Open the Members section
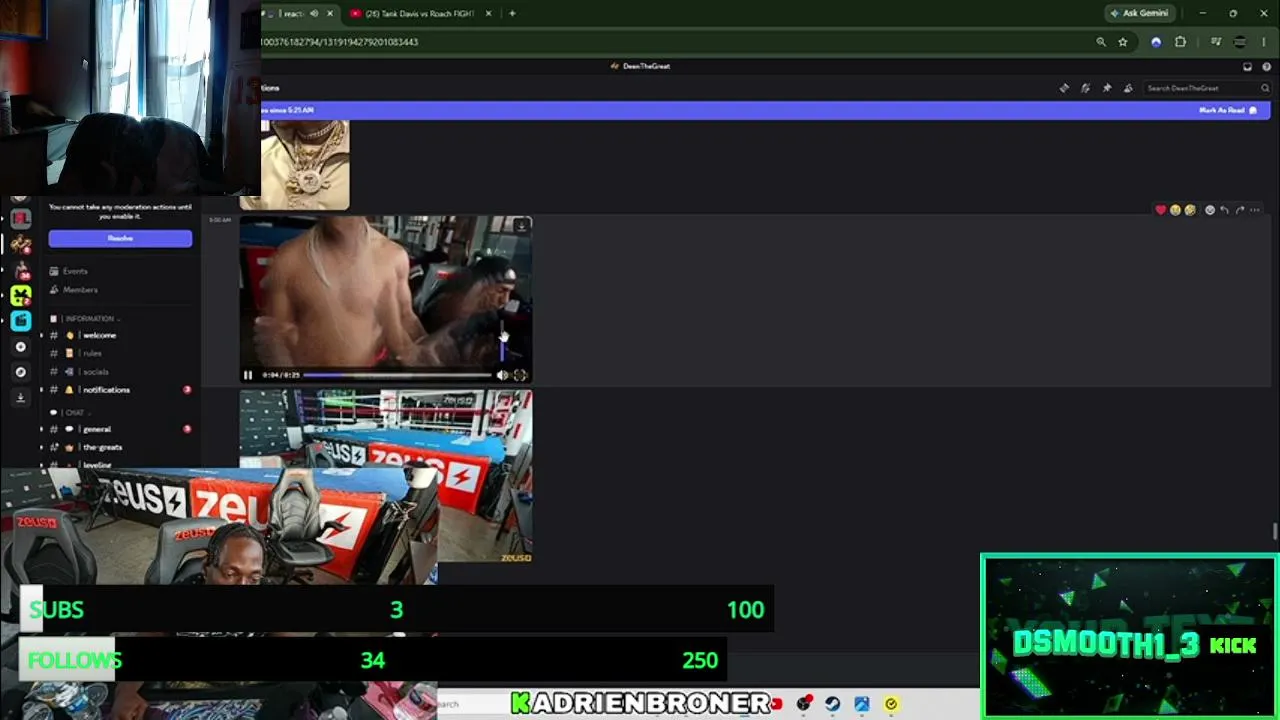The image size is (1280, 720). click(x=80, y=290)
